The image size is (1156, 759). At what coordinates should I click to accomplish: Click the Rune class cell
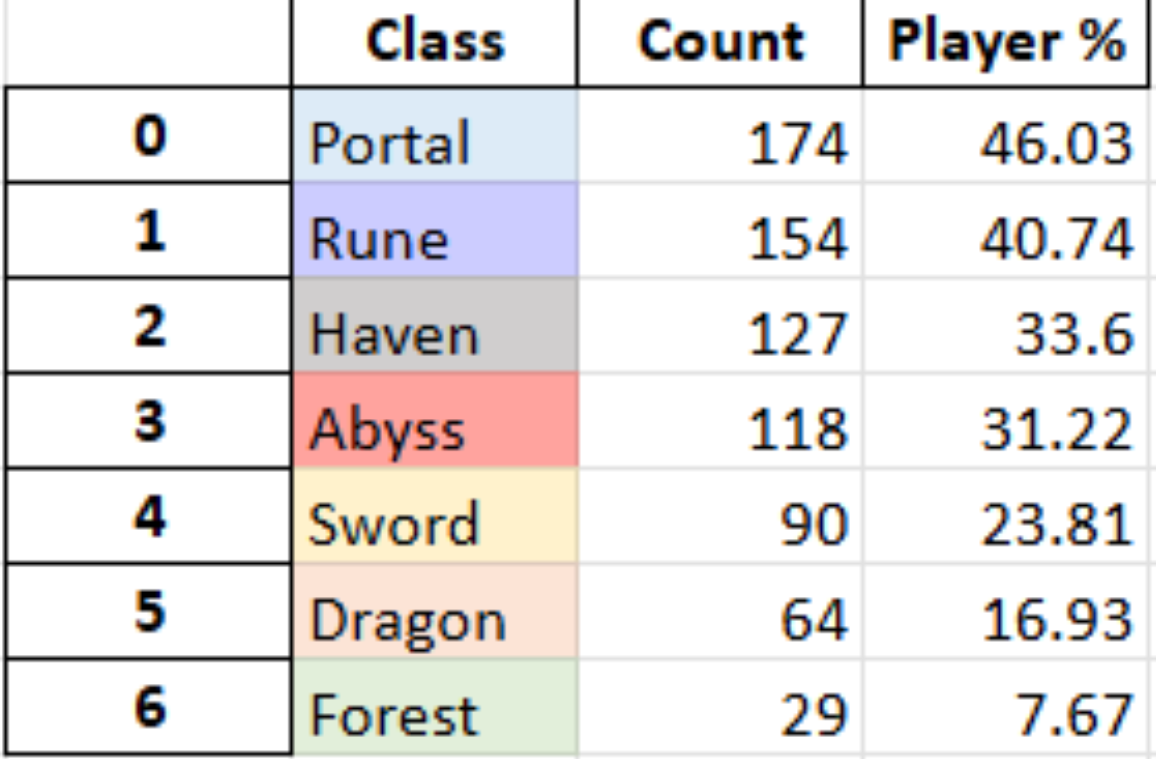coord(435,230)
